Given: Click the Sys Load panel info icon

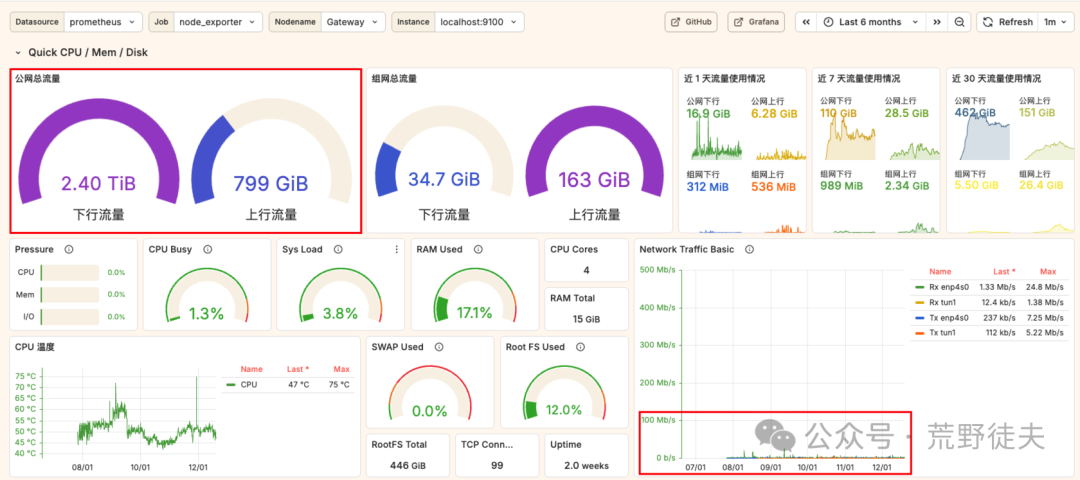Looking at the screenshot, I should tap(338, 249).
